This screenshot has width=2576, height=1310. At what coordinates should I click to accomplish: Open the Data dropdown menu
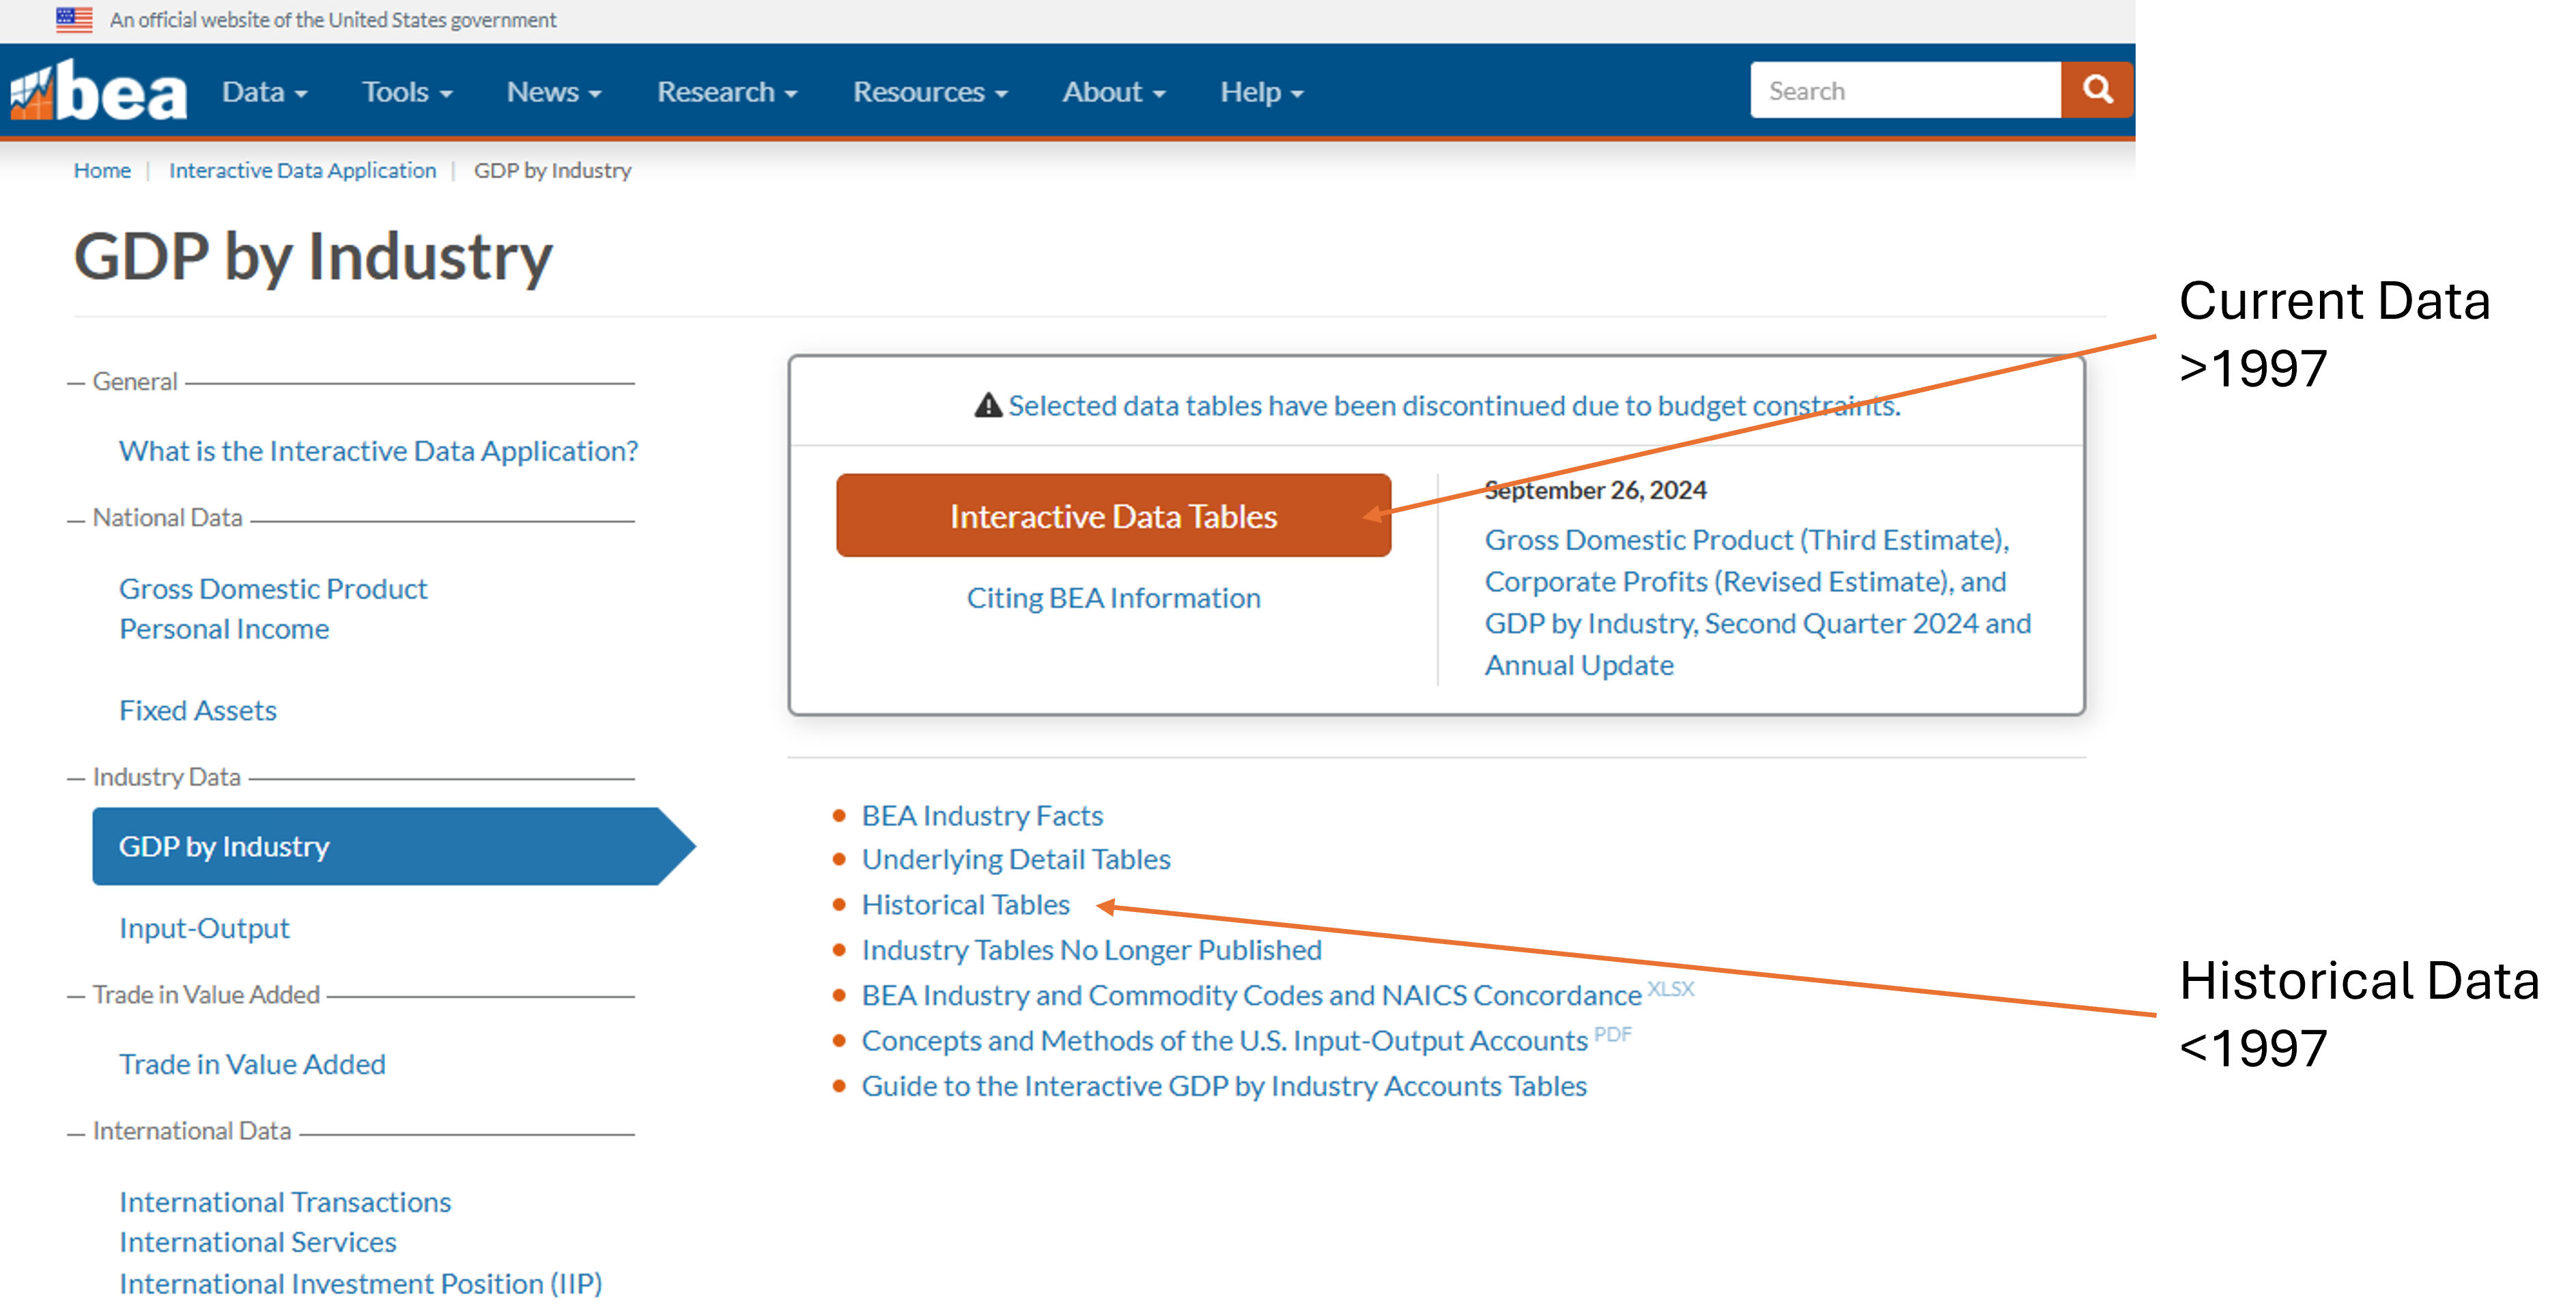pyautogui.click(x=264, y=92)
